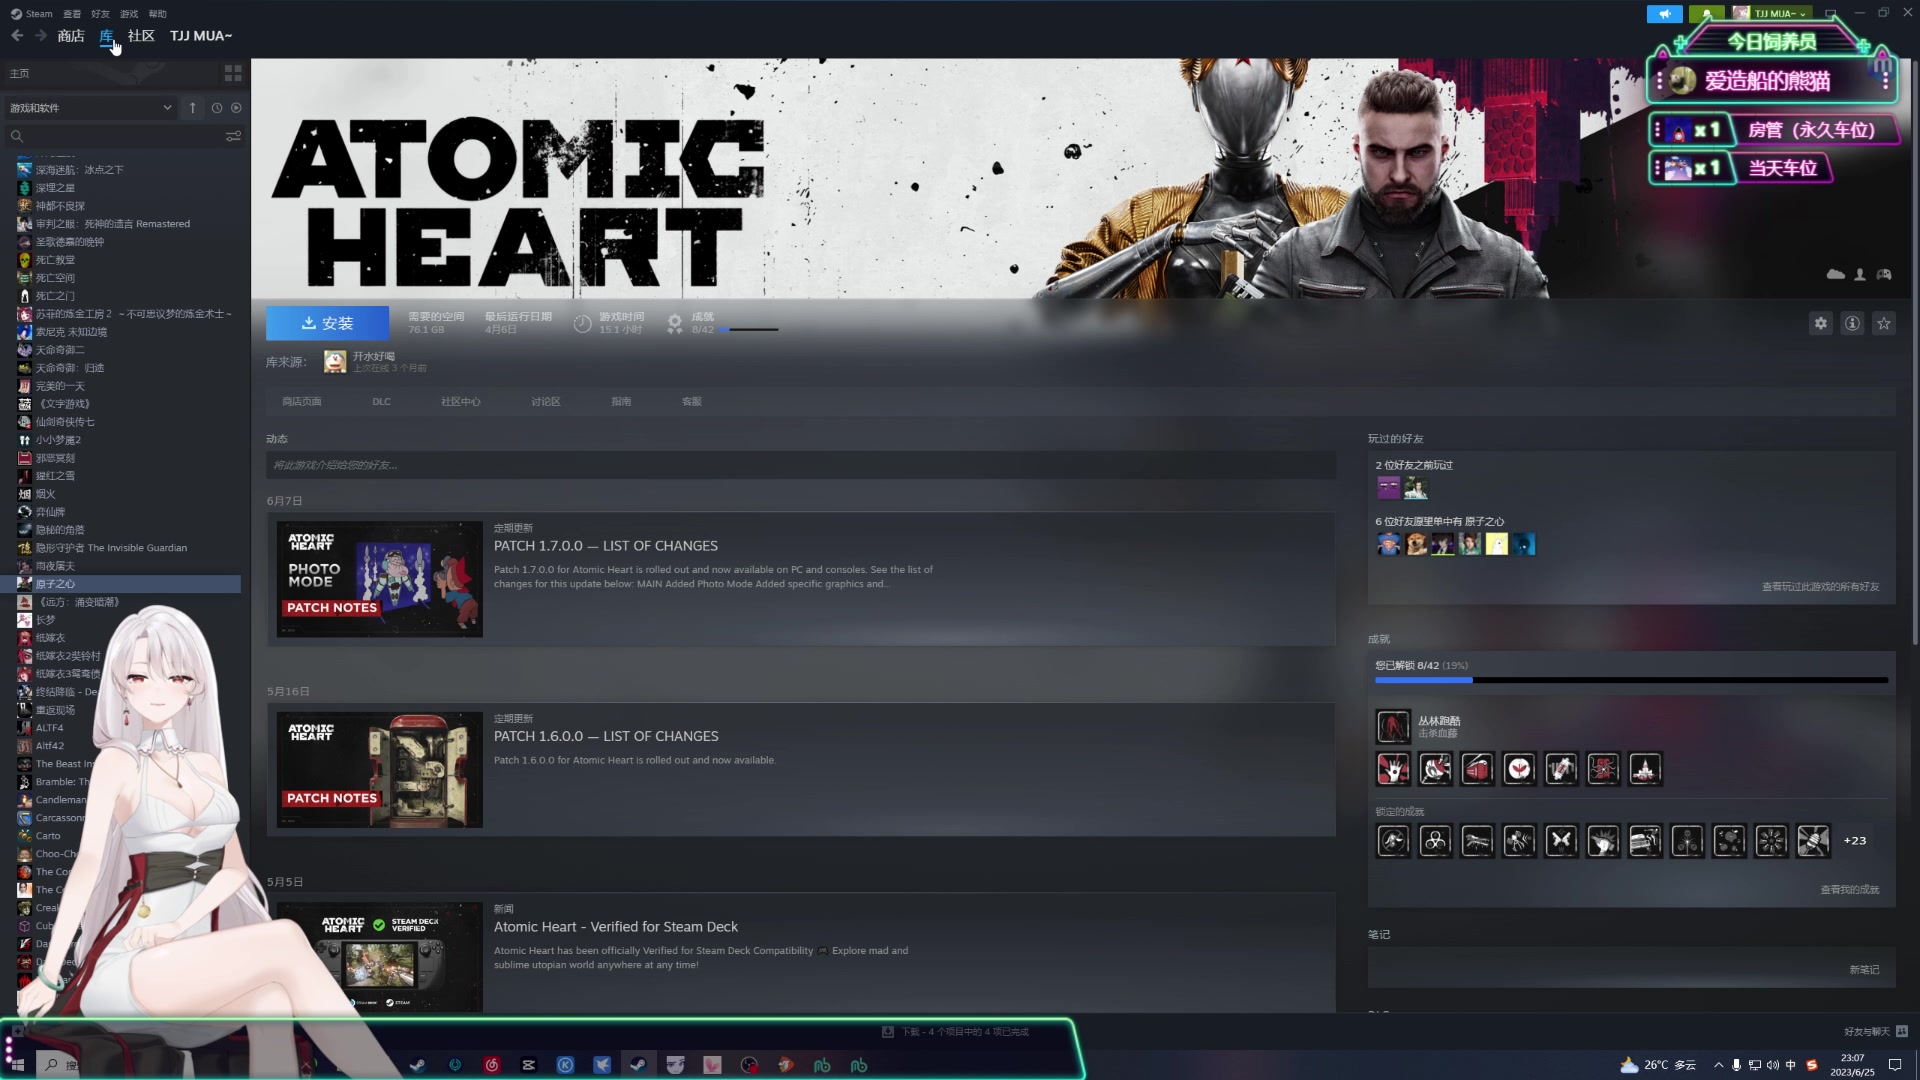Click 查看玩过此游戏的所有好友 link
This screenshot has width=1920, height=1080.
pos(1821,587)
